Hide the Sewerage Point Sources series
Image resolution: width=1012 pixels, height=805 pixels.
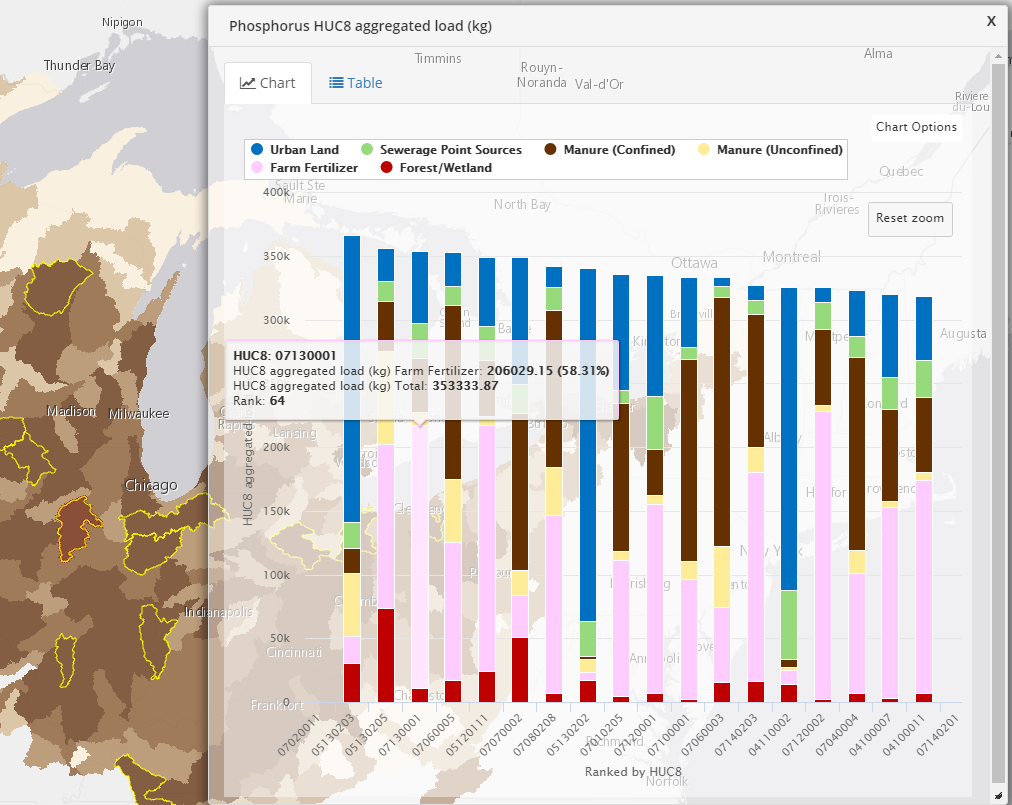450,150
